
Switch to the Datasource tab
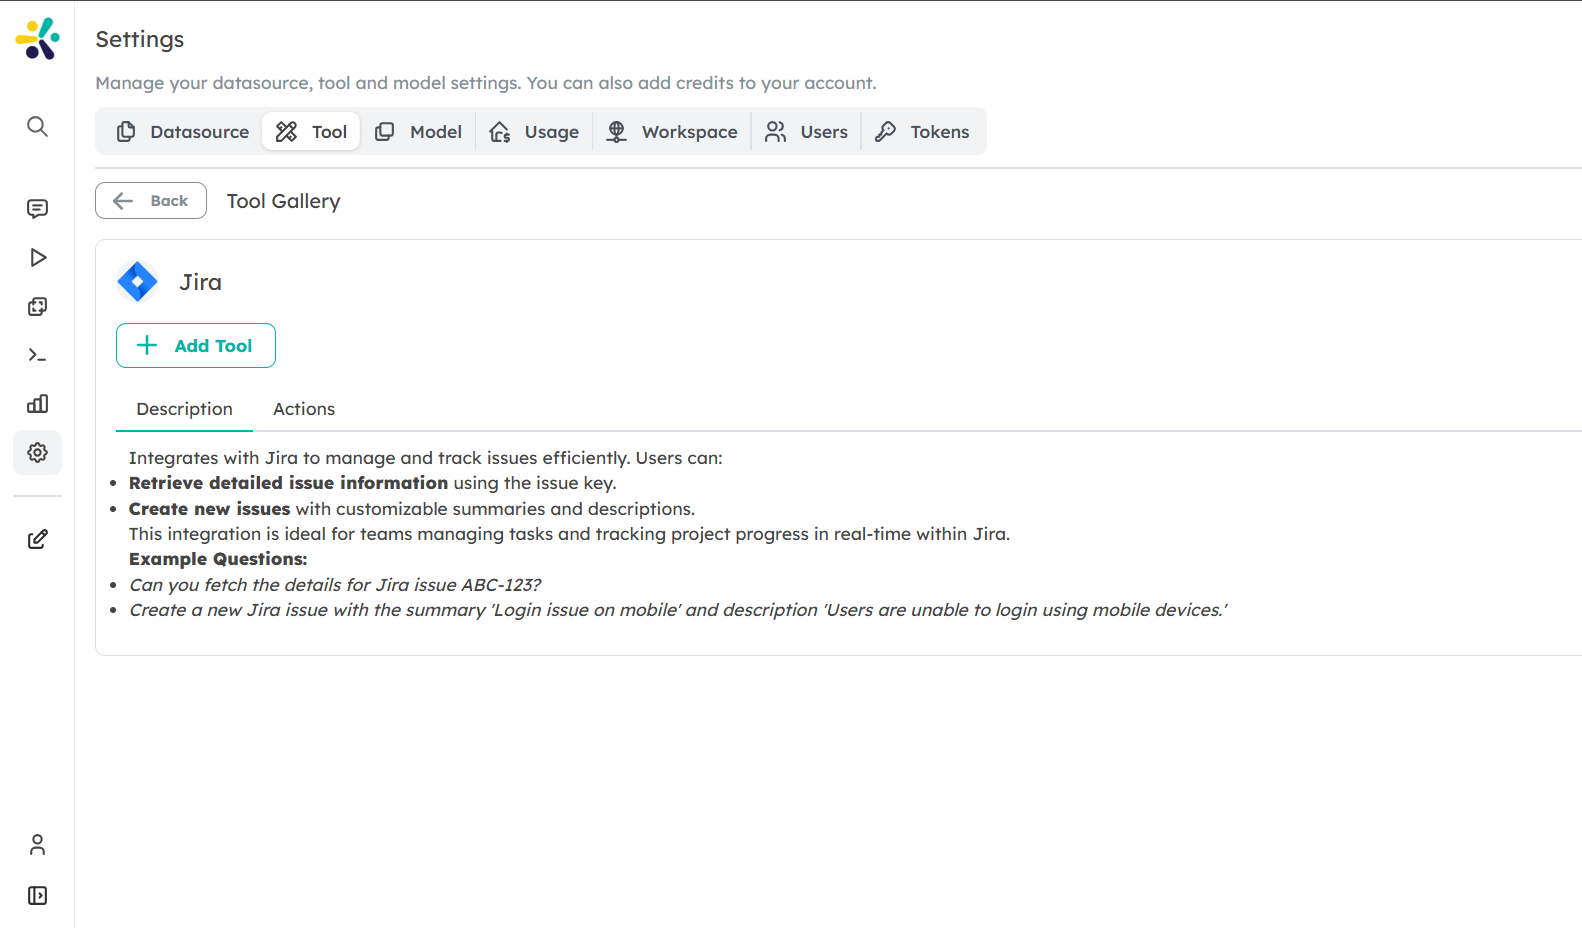[x=182, y=132]
